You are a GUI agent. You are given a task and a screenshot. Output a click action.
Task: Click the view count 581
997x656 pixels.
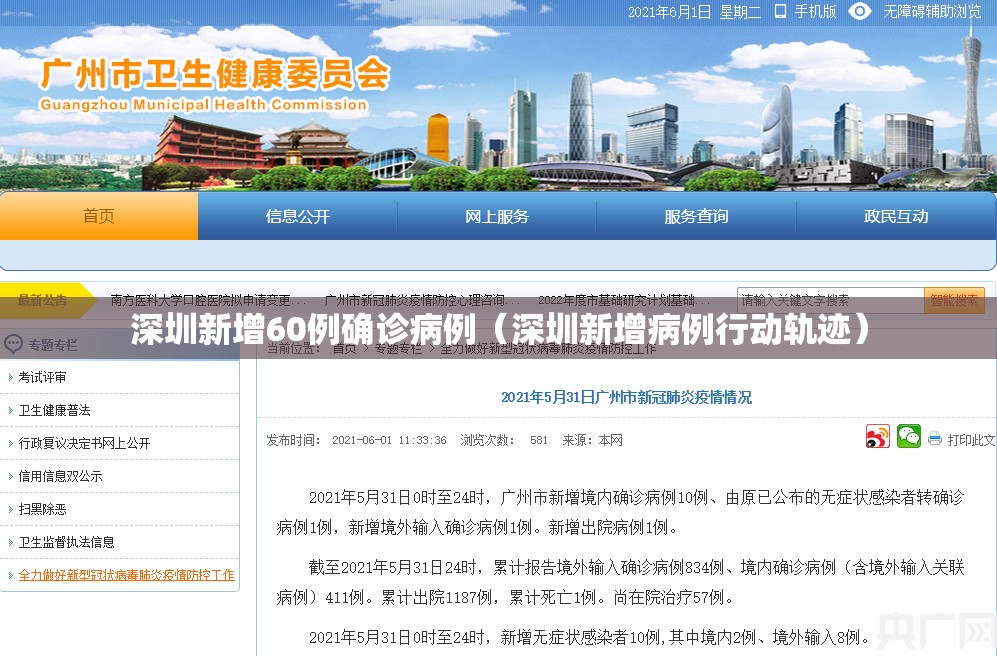[539, 440]
